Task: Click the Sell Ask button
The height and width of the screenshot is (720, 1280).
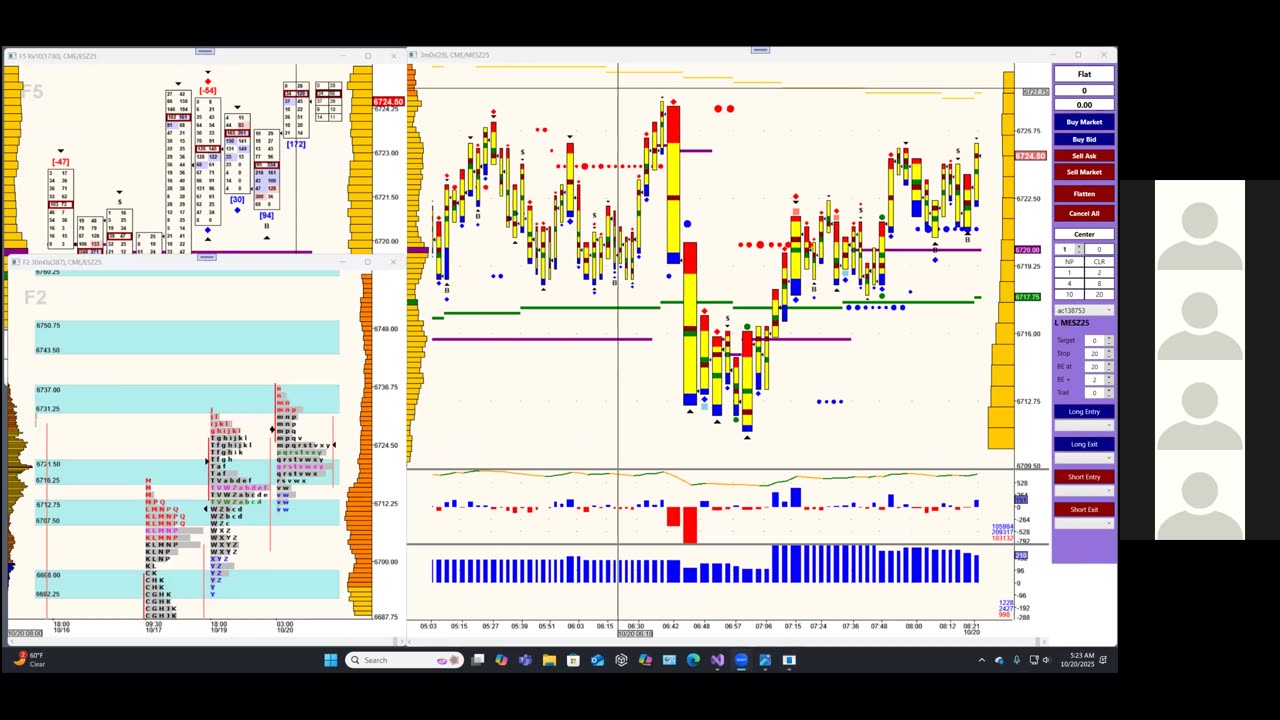Action: (1084, 156)
